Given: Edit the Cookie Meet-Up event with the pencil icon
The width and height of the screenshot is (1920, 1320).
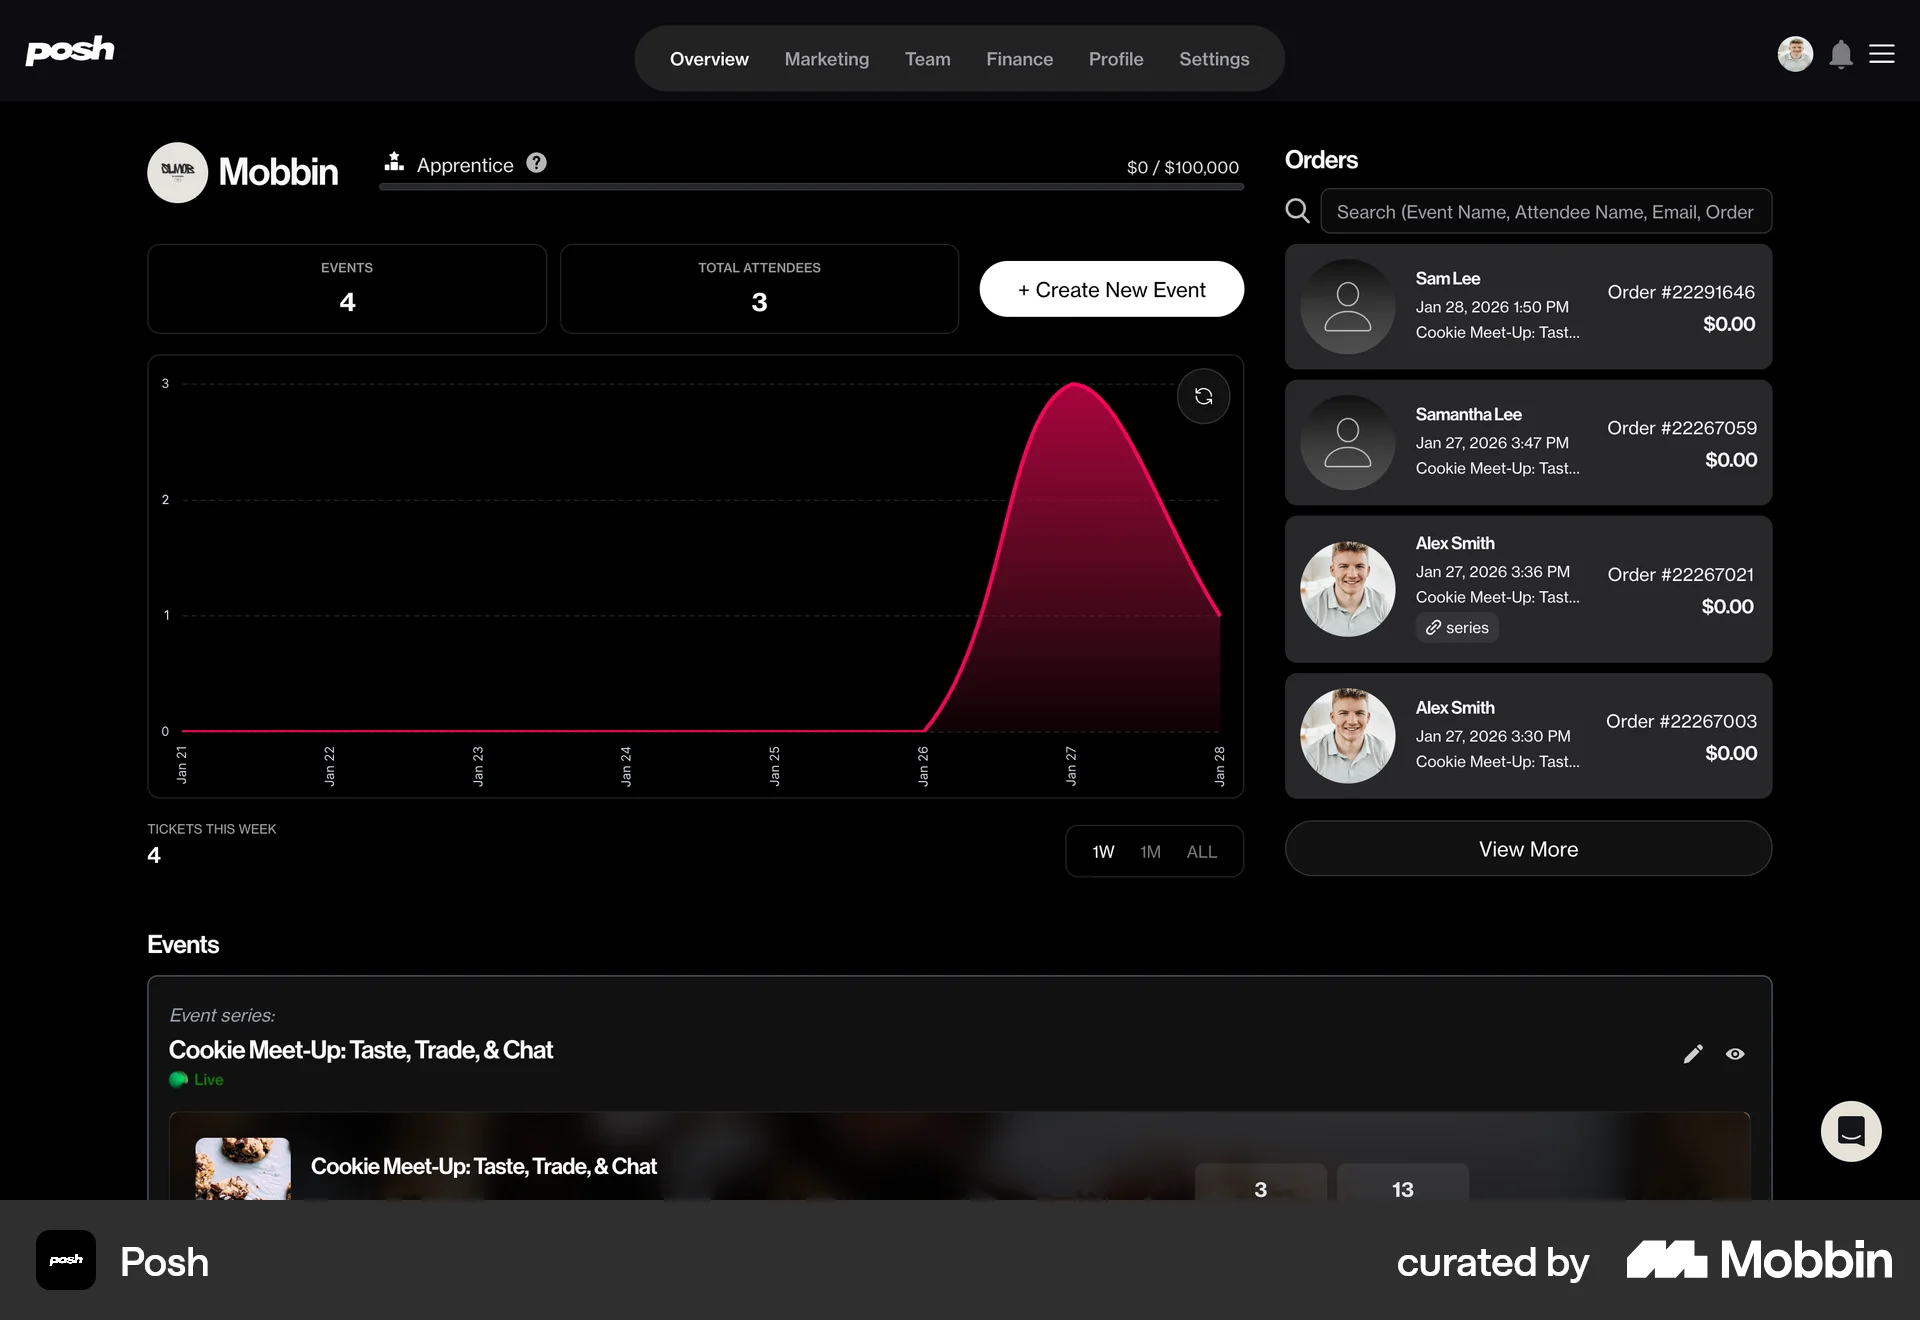Looking at the screenshot, I should click(x=1692, y=1054).
